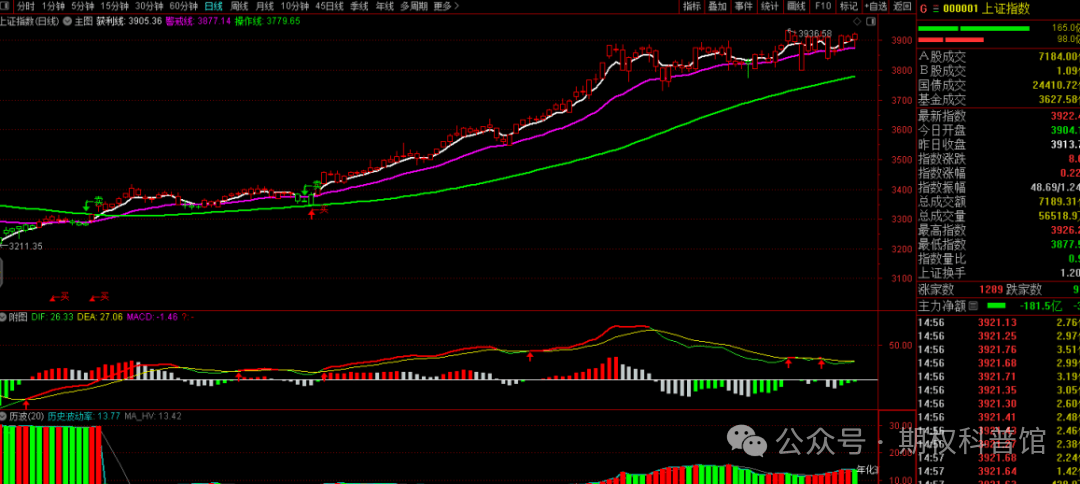The width and height of the screenshot is (1080, 484).
Task: Click the 画线 drawing tools button
Action: pyautogui.click(x=796, y=6)
